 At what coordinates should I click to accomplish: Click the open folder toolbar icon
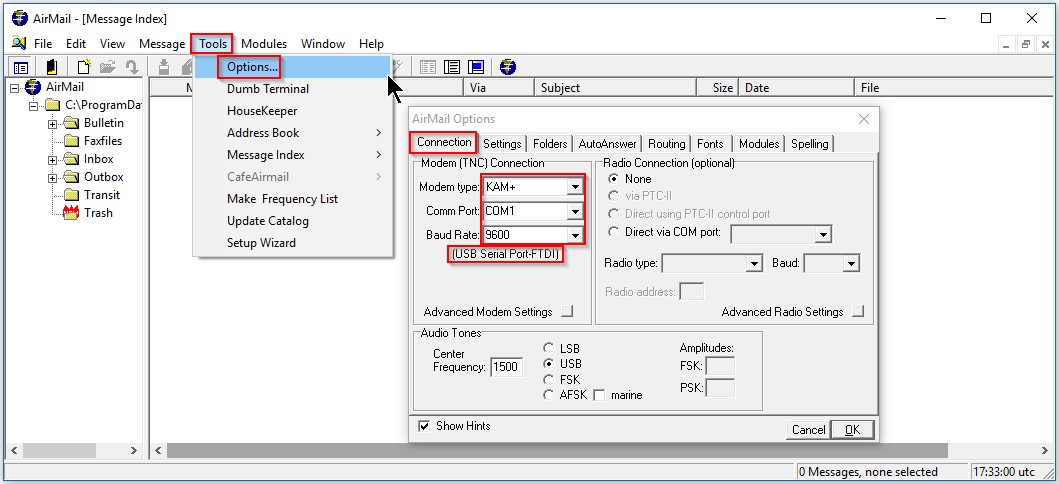107,67
